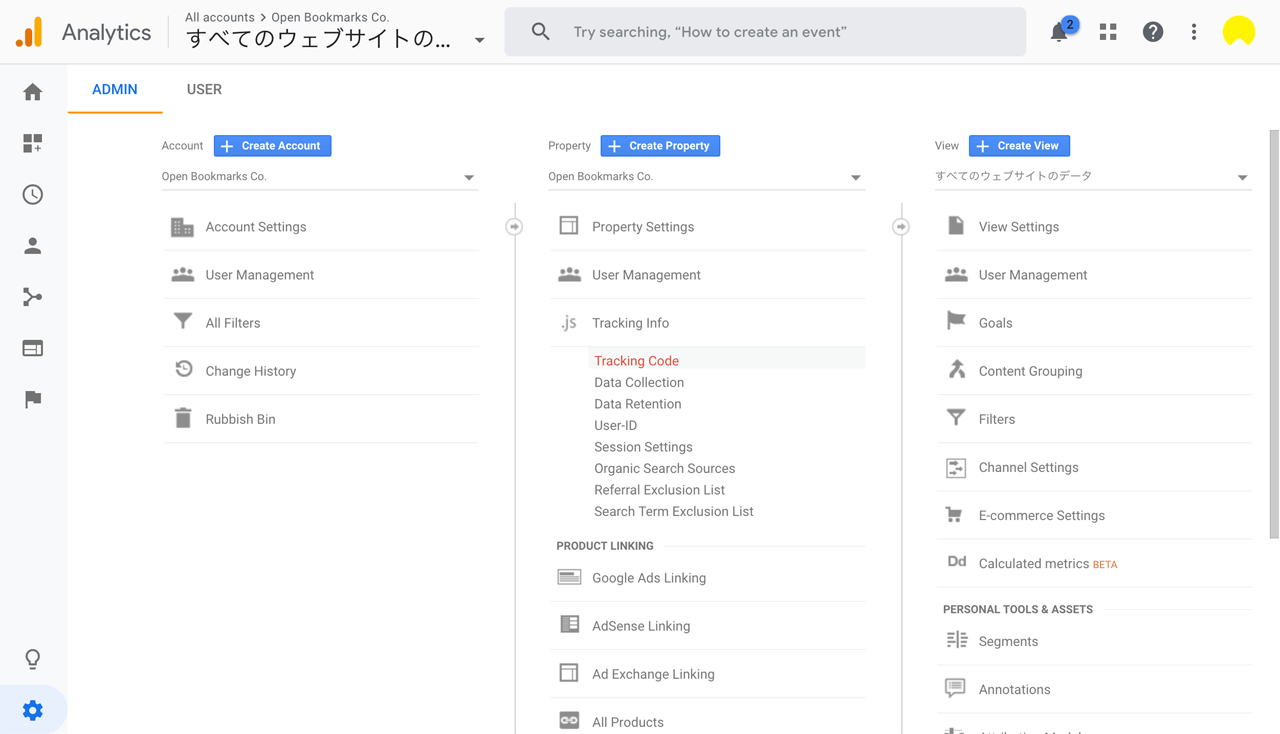
Task: Click the Segments icon
Action: (x=957, y=640)
